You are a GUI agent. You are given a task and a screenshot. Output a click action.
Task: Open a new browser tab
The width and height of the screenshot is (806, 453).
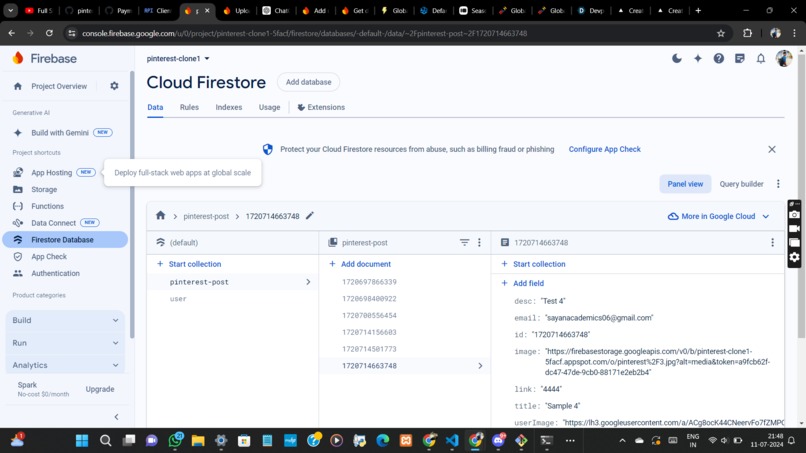(x=698, y=10)
